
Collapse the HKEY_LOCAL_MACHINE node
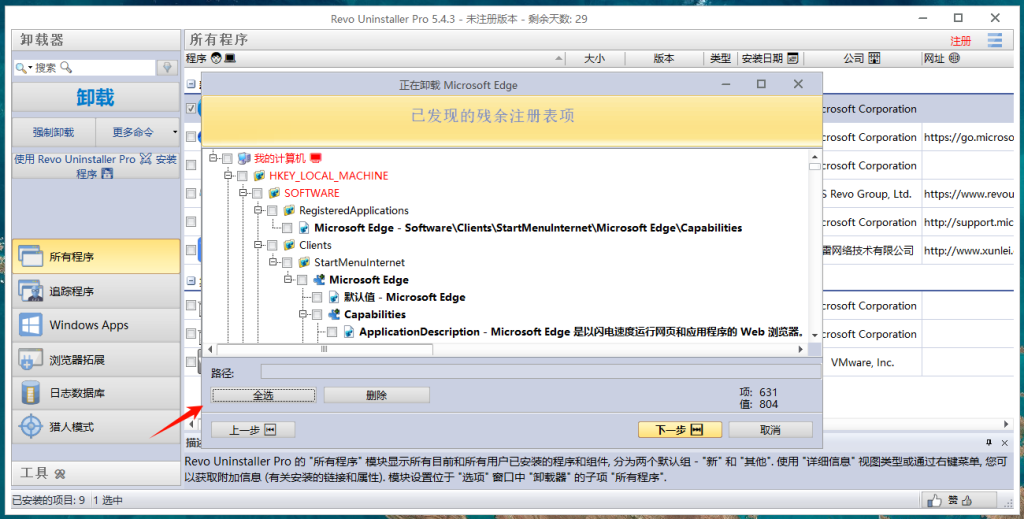pos(228,176)
